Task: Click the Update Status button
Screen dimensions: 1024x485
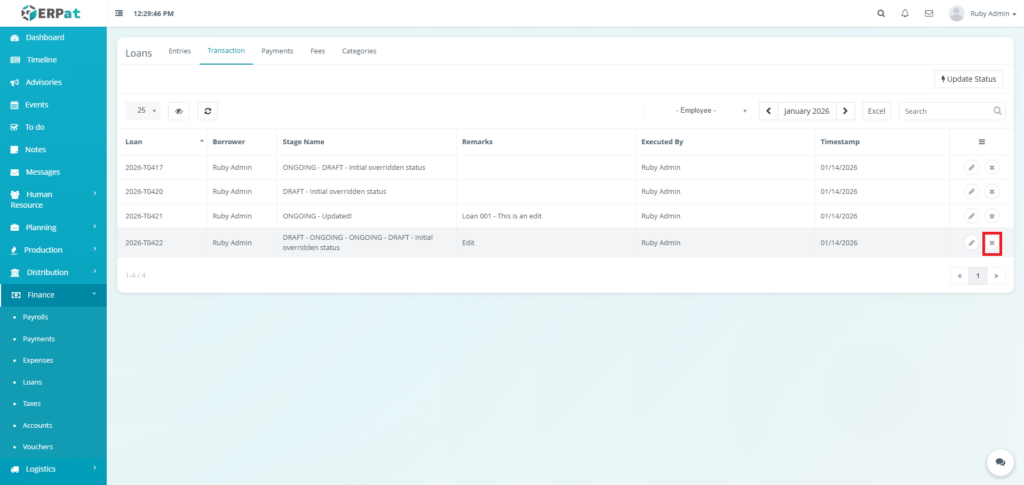Action: (x=968, y=79)
